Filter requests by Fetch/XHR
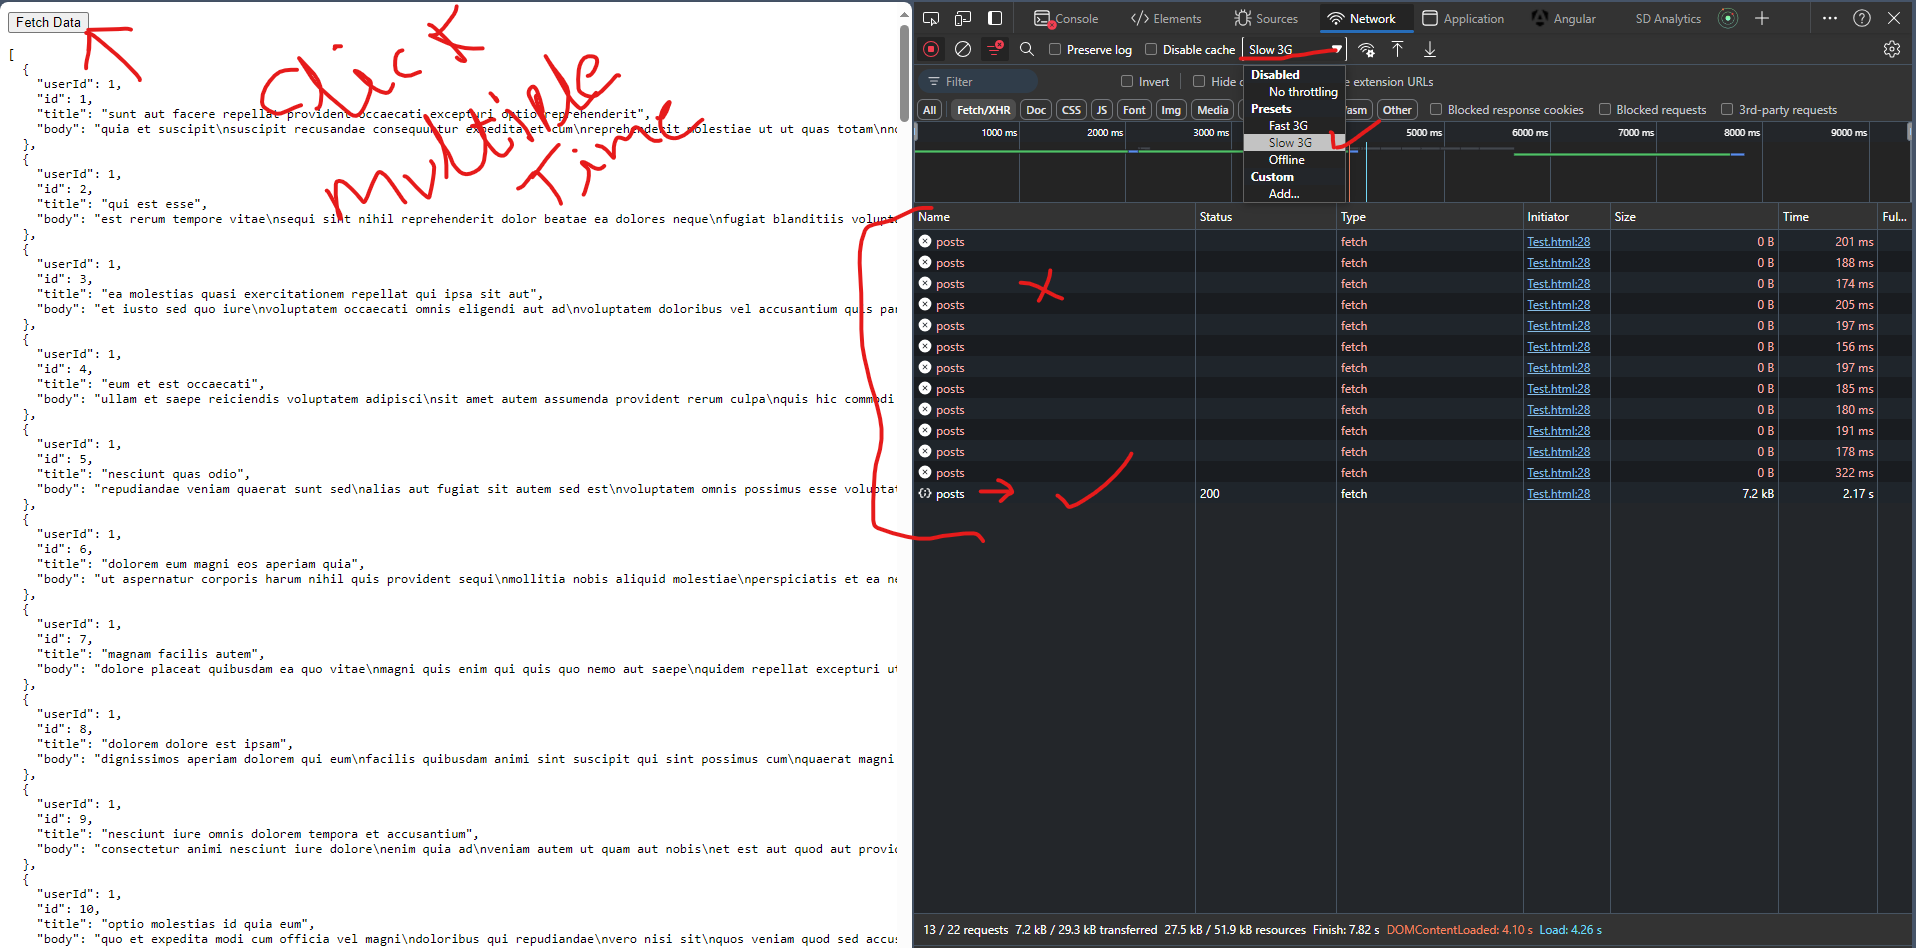 [983, 110]
